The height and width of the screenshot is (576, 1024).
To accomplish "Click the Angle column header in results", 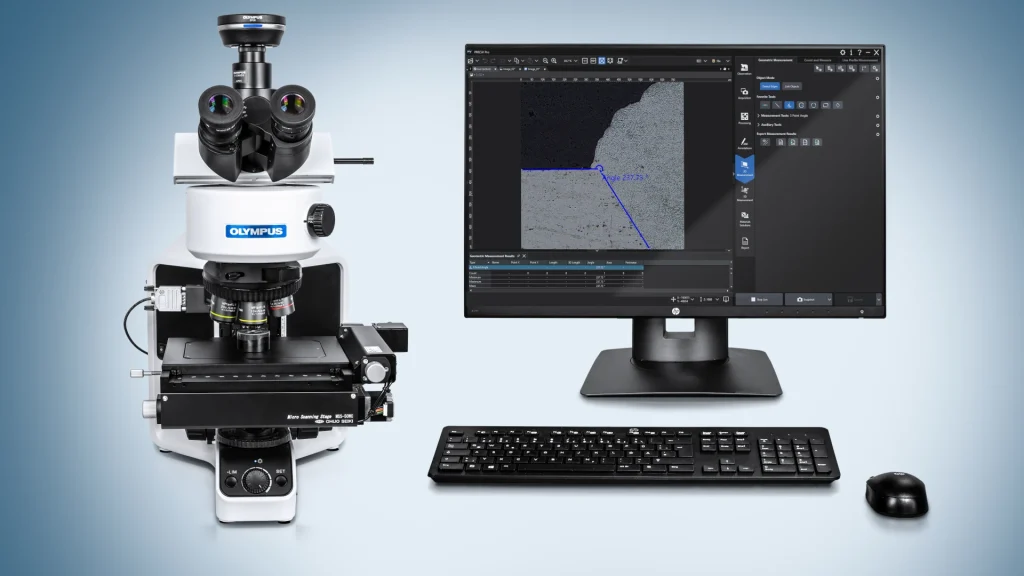I will [591, 263].
